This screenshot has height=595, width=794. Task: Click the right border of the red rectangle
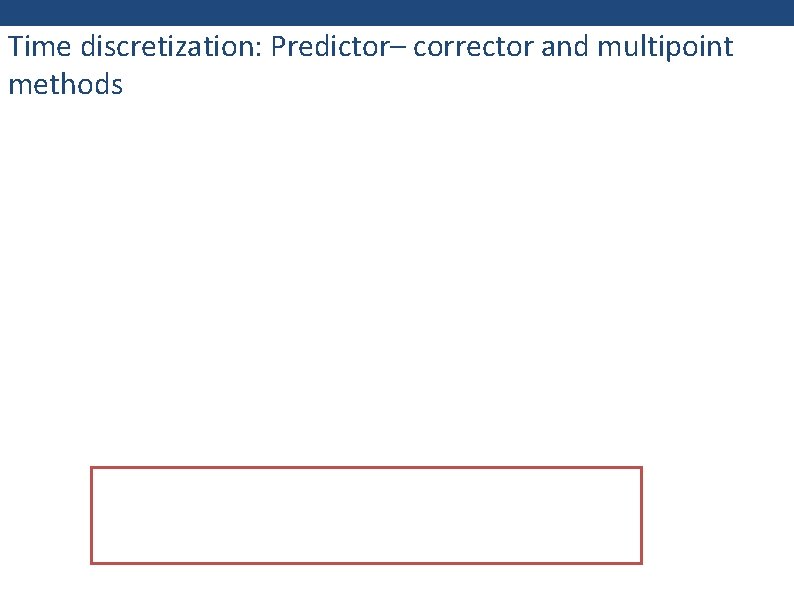(641, 515)
